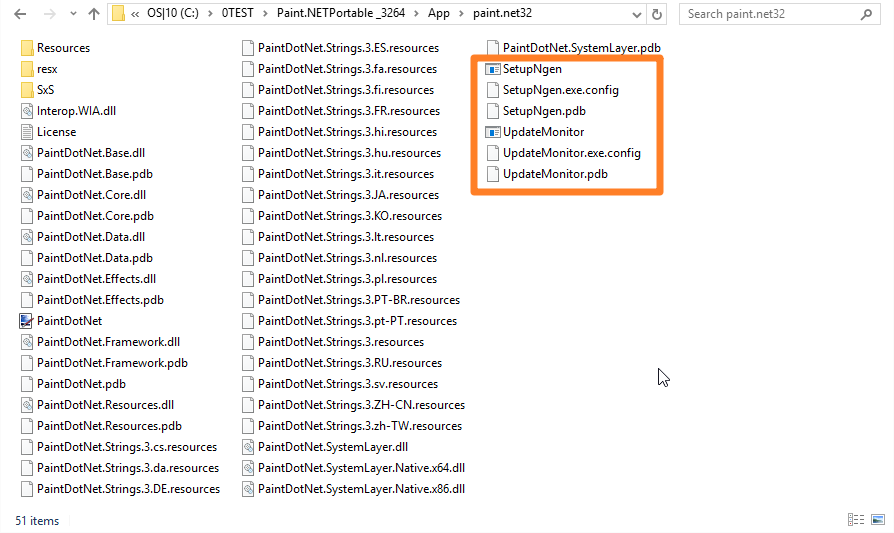Click the search magnifier icon
Screen dimensions: 894x533
[867, 14]
